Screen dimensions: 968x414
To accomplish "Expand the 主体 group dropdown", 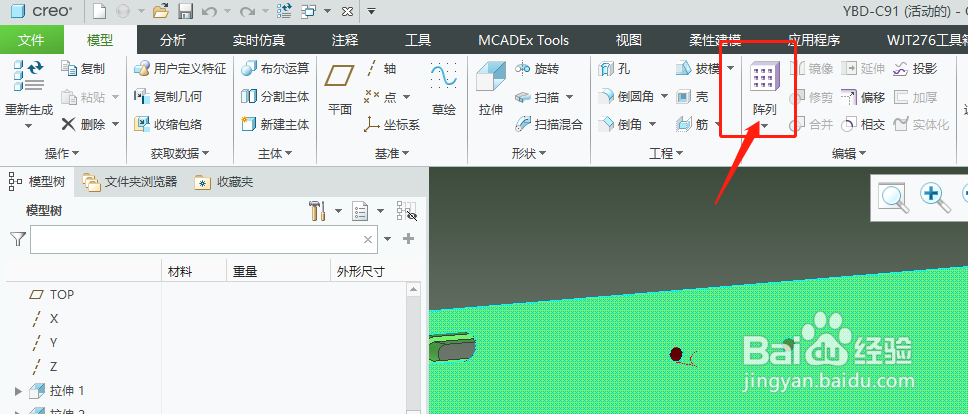I will (x=275, y=152).
